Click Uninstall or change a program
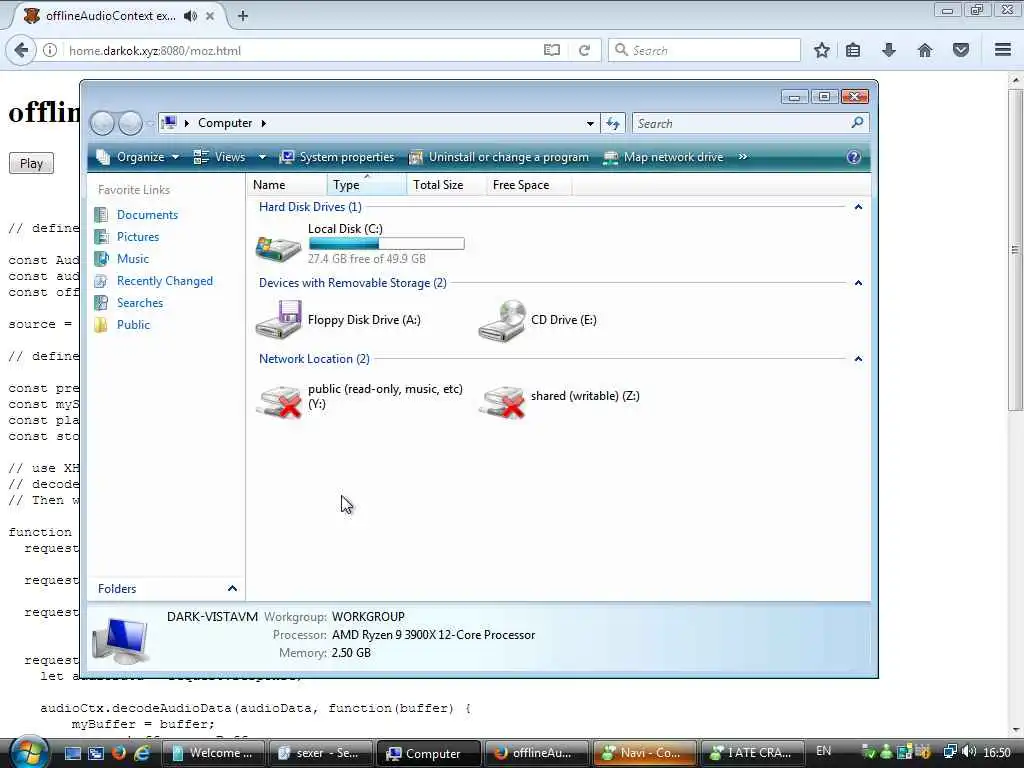This screenshot has width=1024, height=768. pyautogui.click(x=499, y=157)
